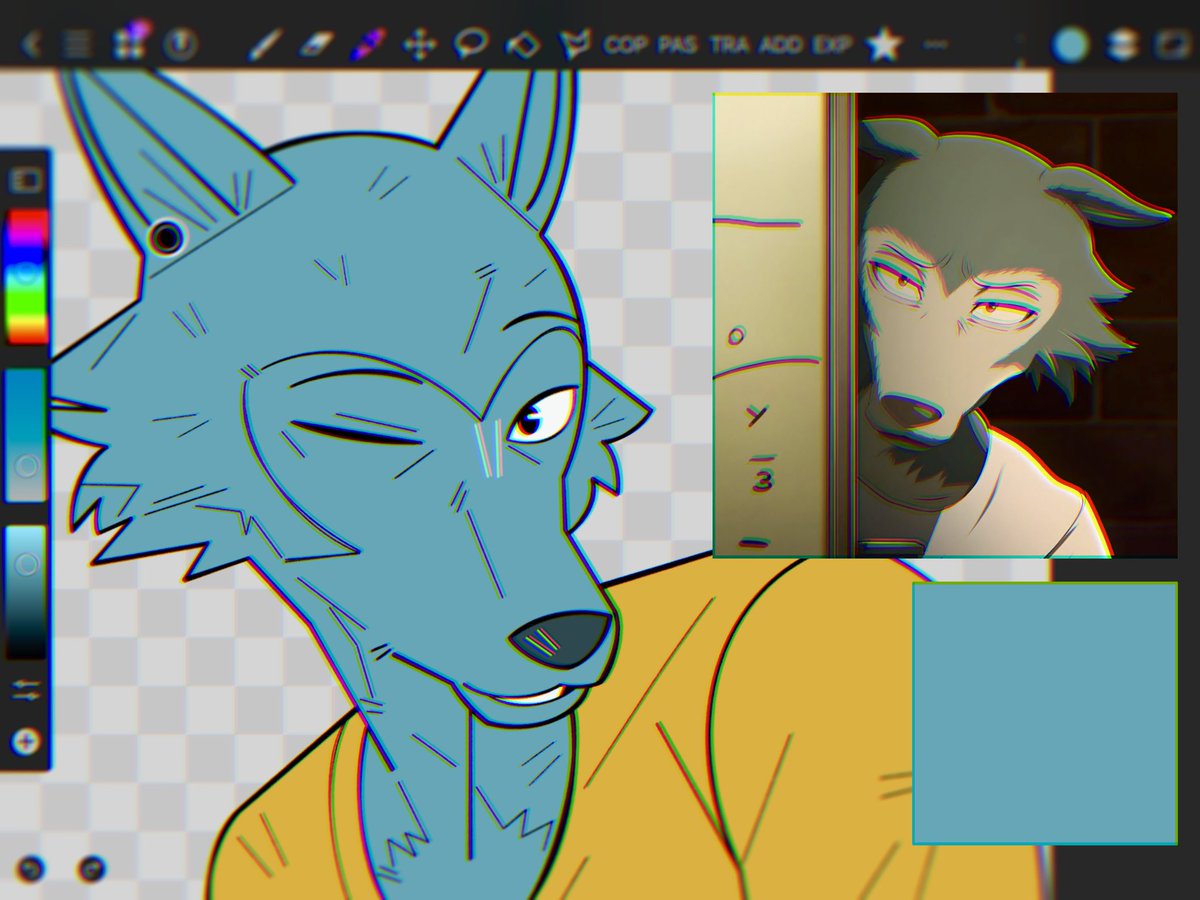1200x900 pixels.
Task: Click the plus button below the sidebar sliders
Action: coord(26,742)
